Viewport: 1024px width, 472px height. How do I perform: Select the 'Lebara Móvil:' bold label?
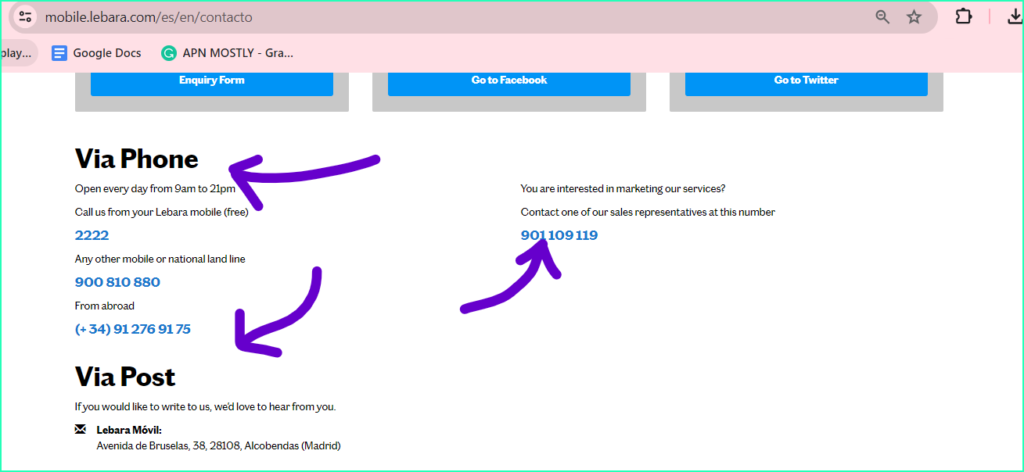click(129, 430)
